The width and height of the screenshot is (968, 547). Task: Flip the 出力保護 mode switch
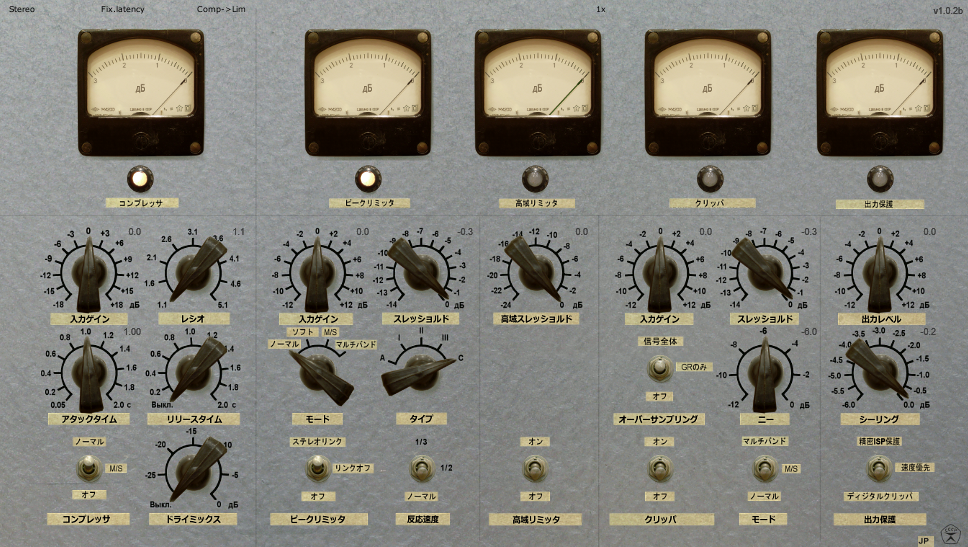[x=878, y=469]
